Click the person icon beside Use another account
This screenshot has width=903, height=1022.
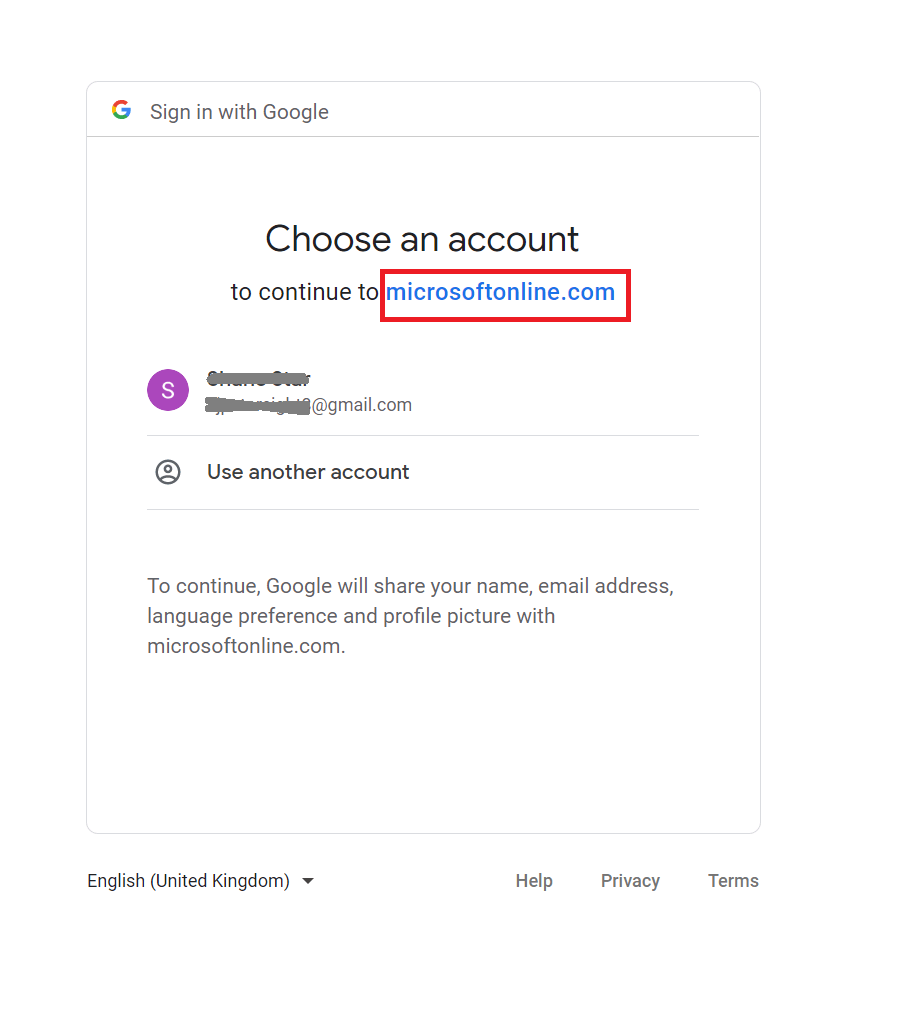click(x=168, y=472)
